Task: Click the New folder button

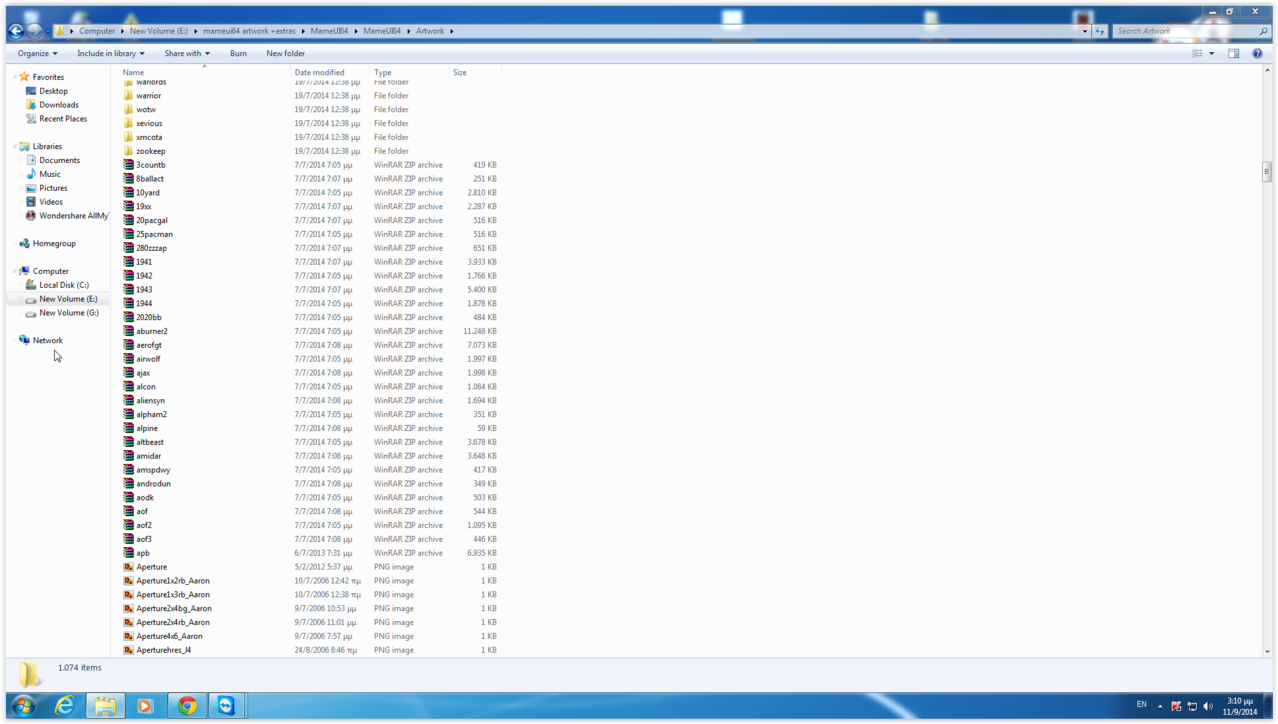Action: (x=285, y=54)
